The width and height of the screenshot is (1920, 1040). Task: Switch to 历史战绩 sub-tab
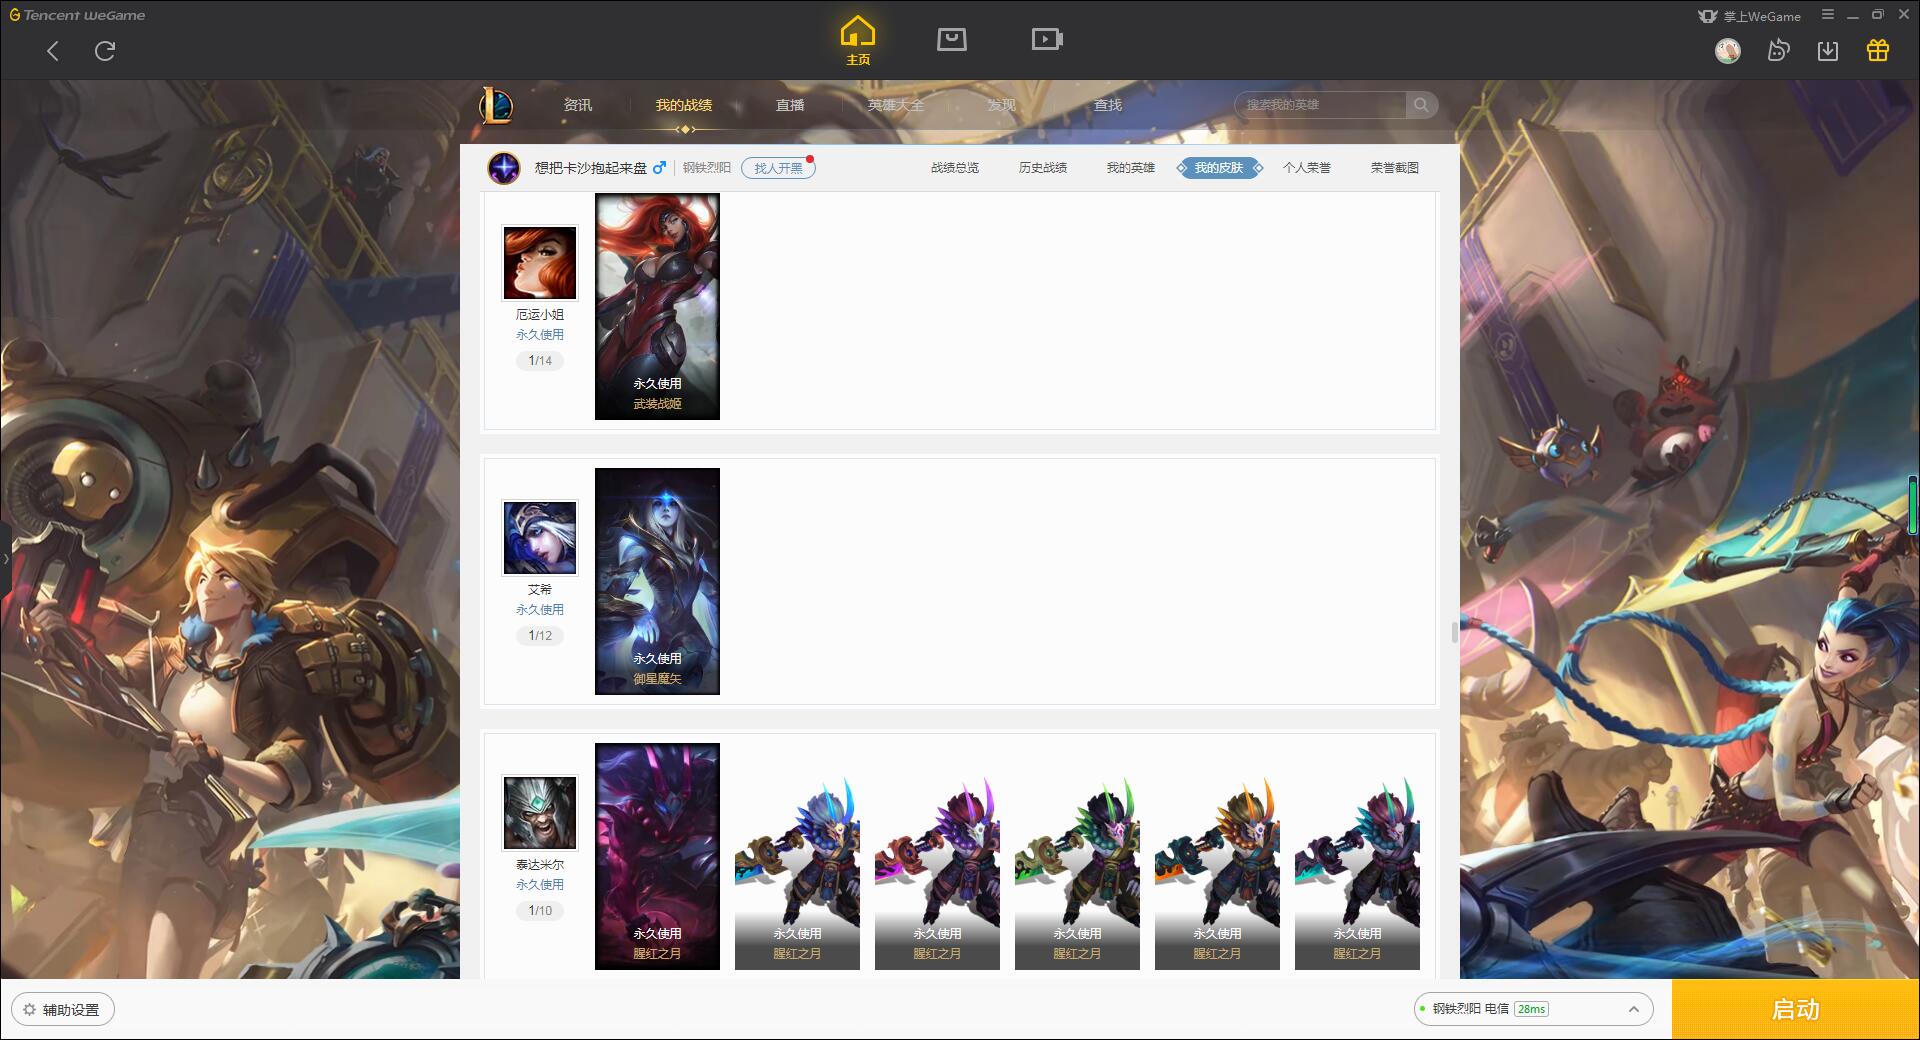(1043, 168)
